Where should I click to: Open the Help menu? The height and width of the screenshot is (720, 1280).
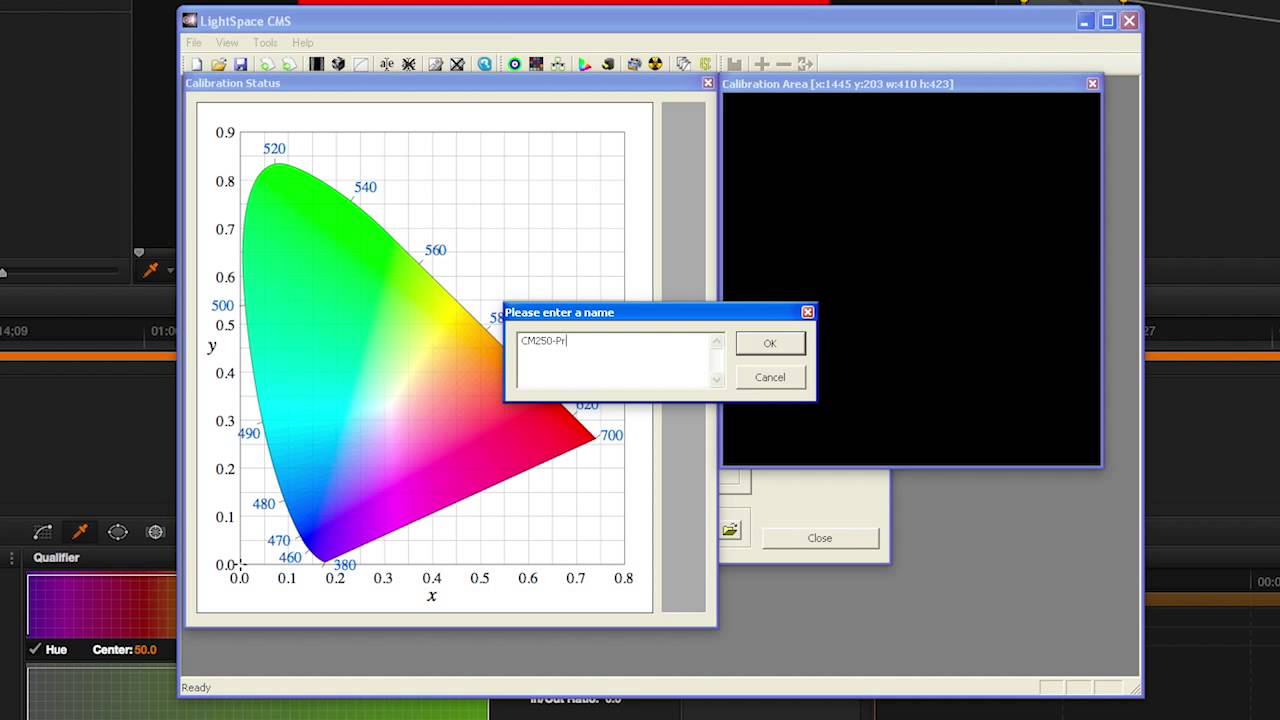[x=303, y=43]
